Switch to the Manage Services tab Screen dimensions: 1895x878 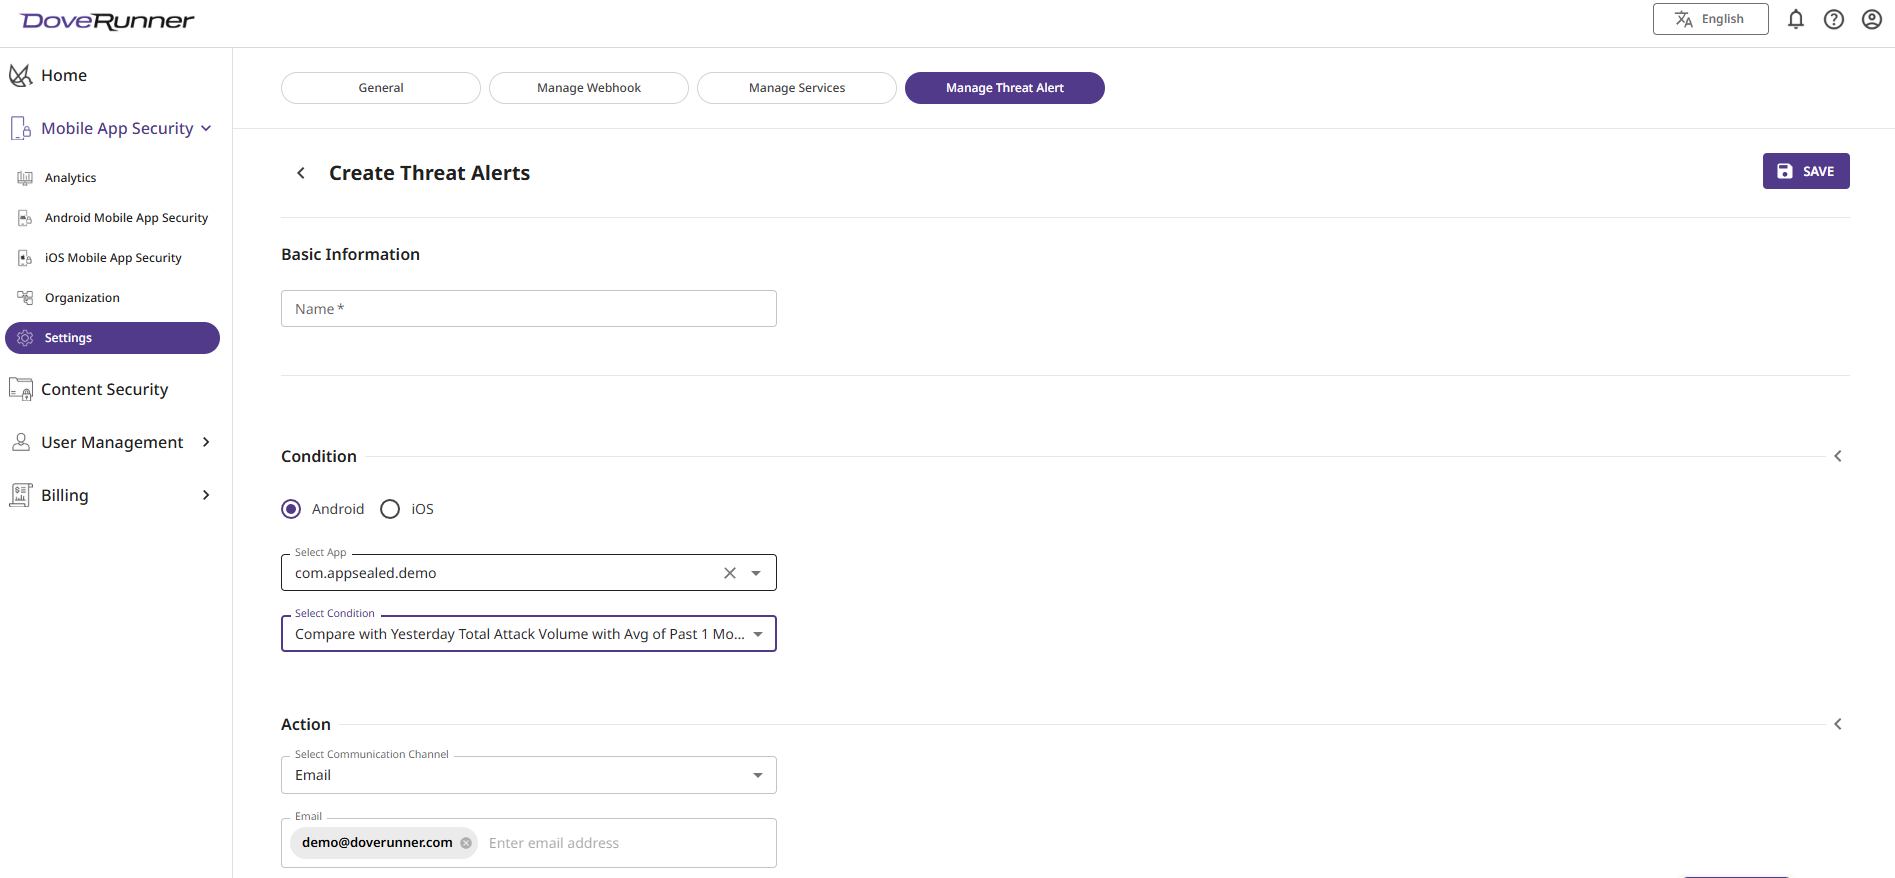click(797, 88)
